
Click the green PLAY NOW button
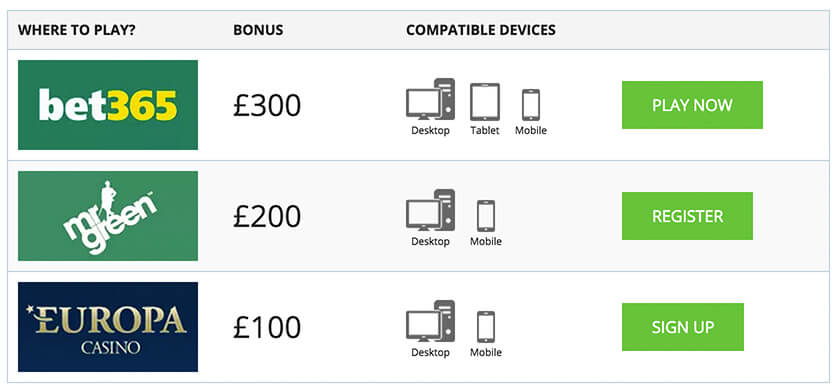692,105
